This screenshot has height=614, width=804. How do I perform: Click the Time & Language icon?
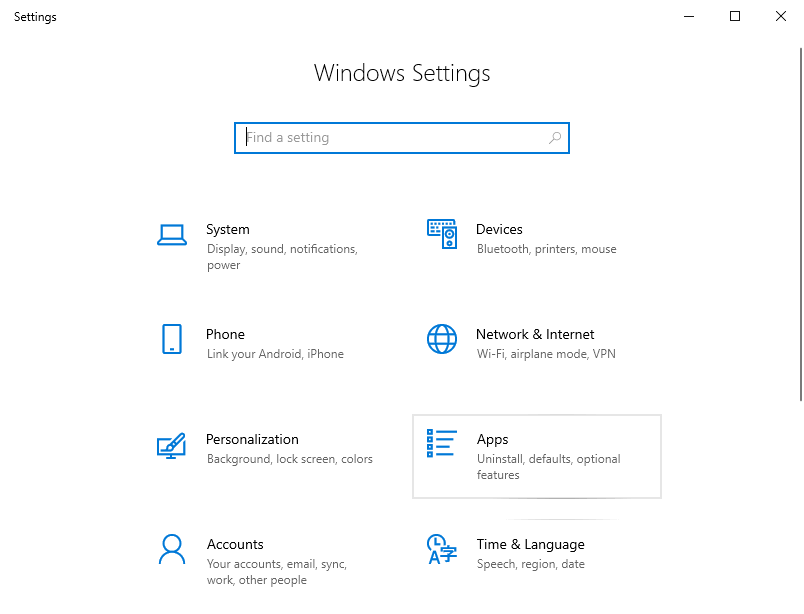[442, 549]
